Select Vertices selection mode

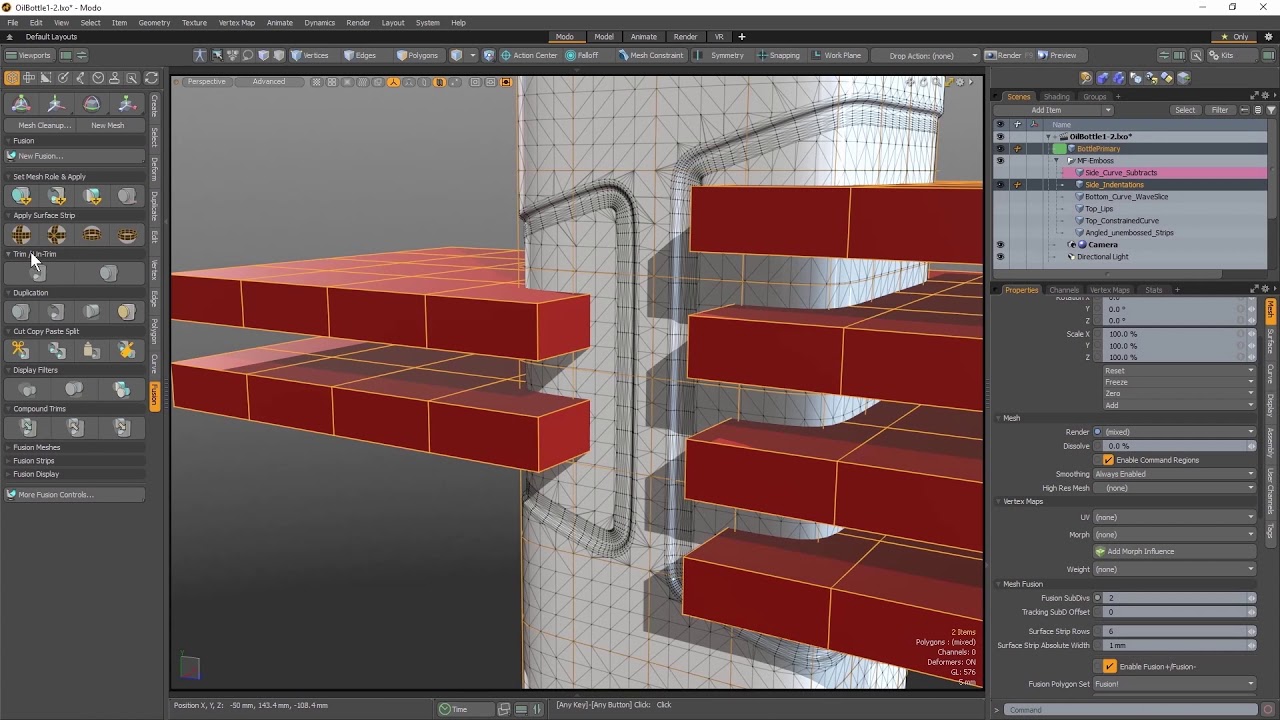click(x=309, y=55)
